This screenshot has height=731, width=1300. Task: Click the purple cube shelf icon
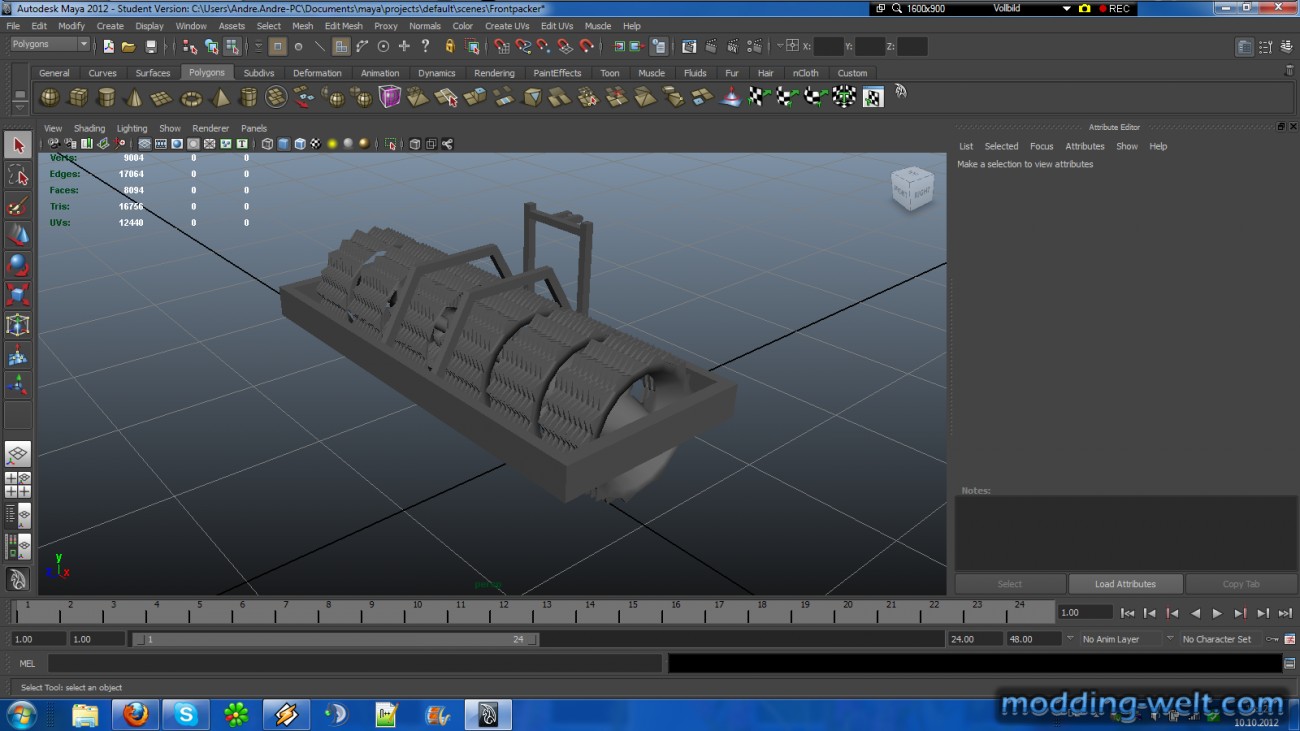pos(390,97)
